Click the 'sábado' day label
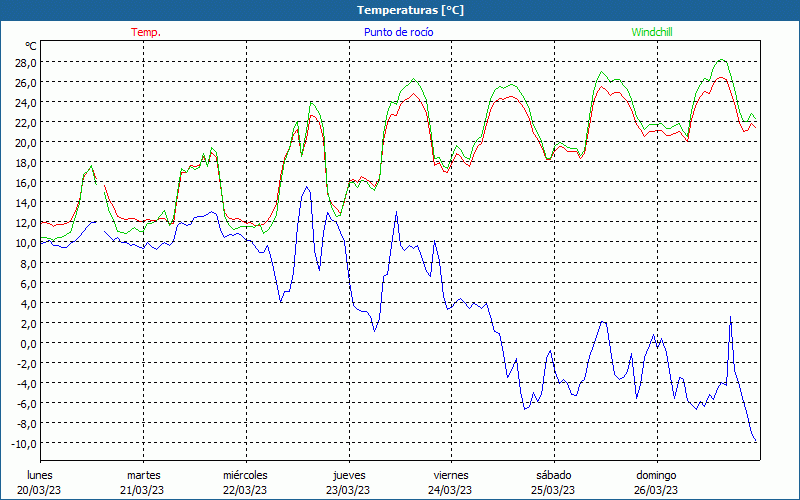The width and height of the screenshot is (800, 500). 554,475
